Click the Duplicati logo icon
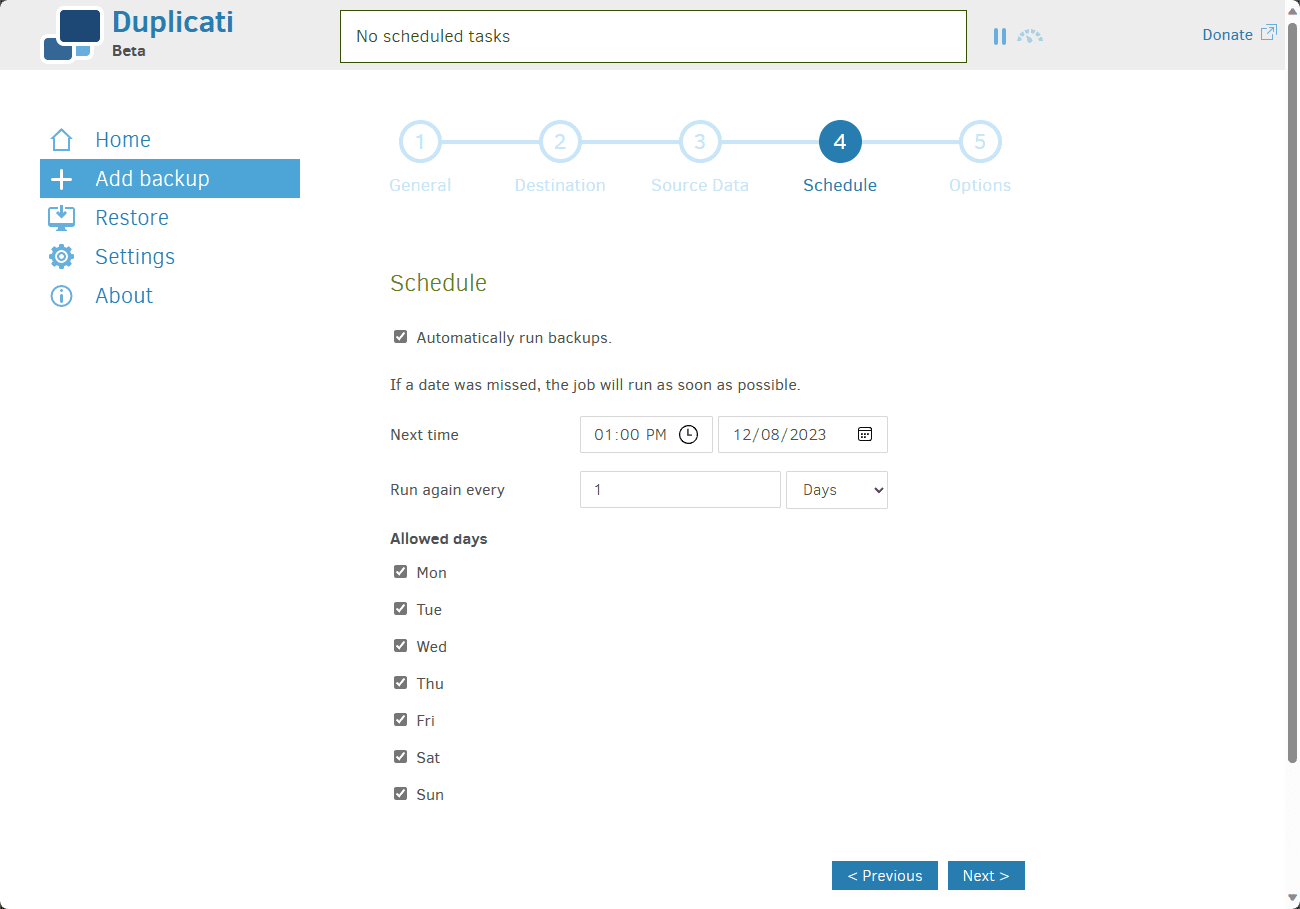Image resolution: width=1300 pixels, height=909 pixels. click(72, 35)
